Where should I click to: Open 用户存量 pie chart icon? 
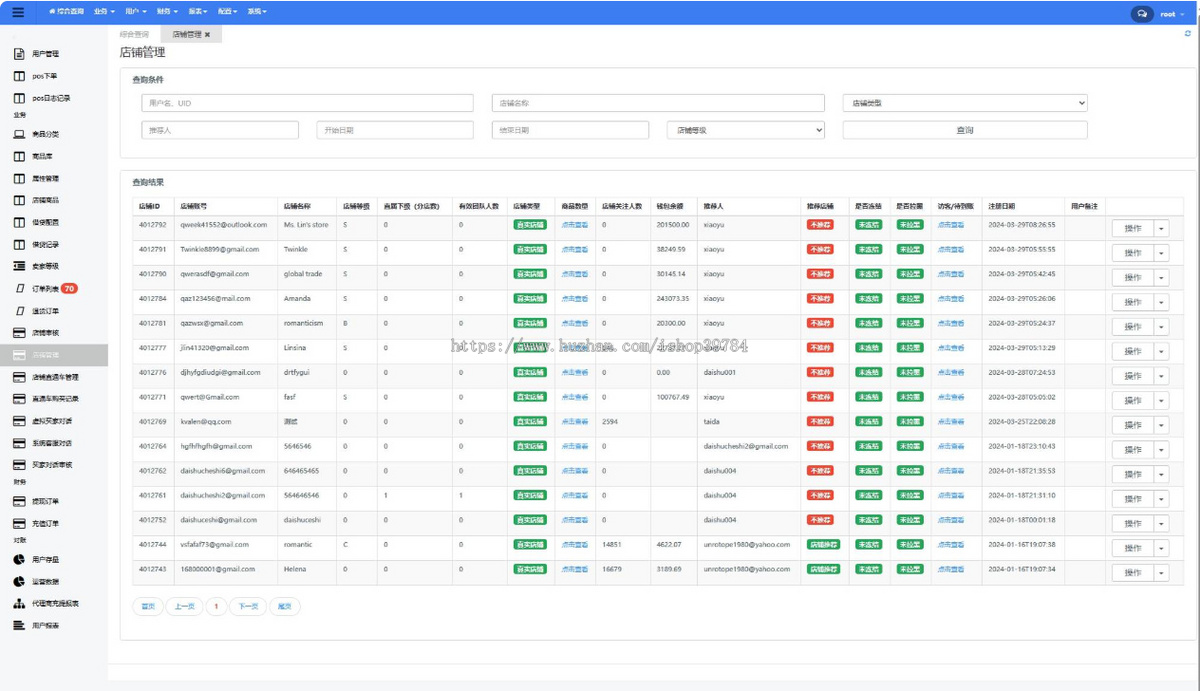pos(19,559)
